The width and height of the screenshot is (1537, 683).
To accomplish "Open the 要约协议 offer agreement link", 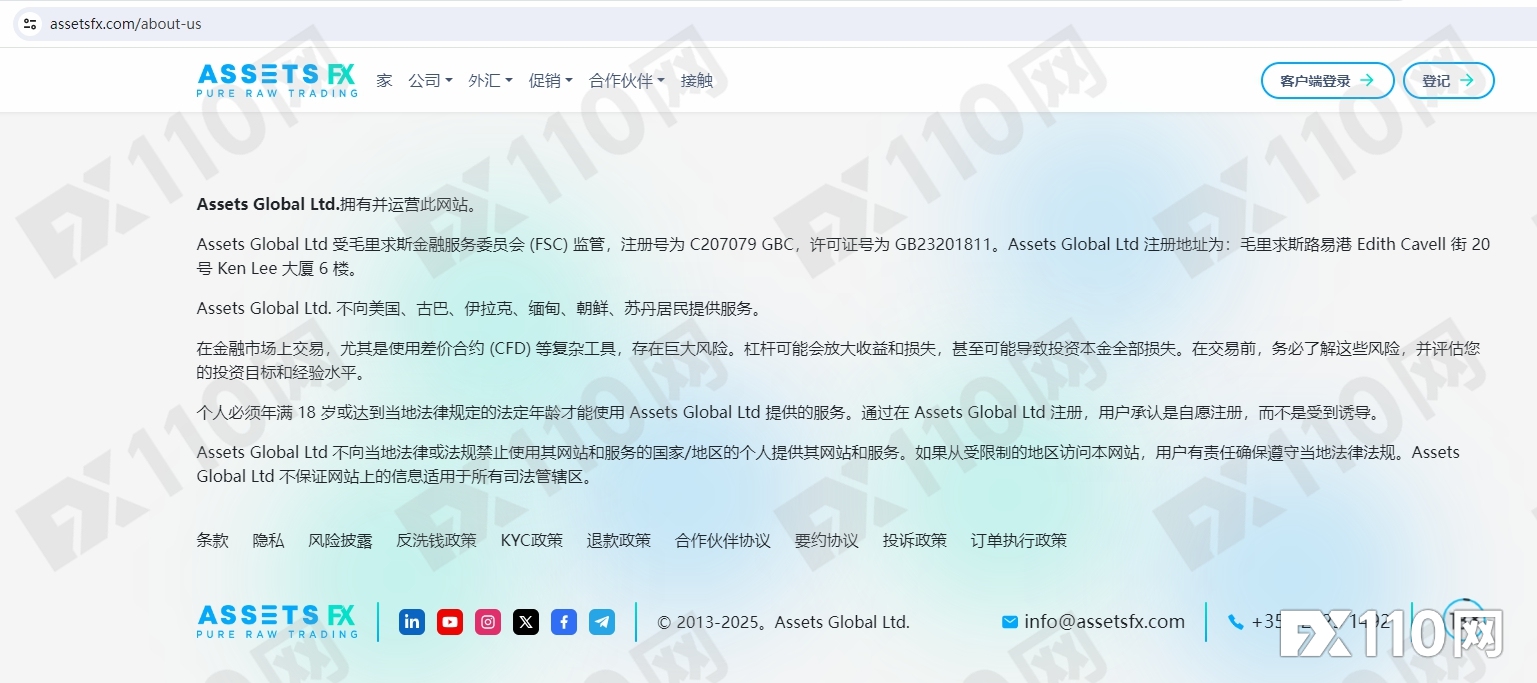I will click(x=827, y=540).
